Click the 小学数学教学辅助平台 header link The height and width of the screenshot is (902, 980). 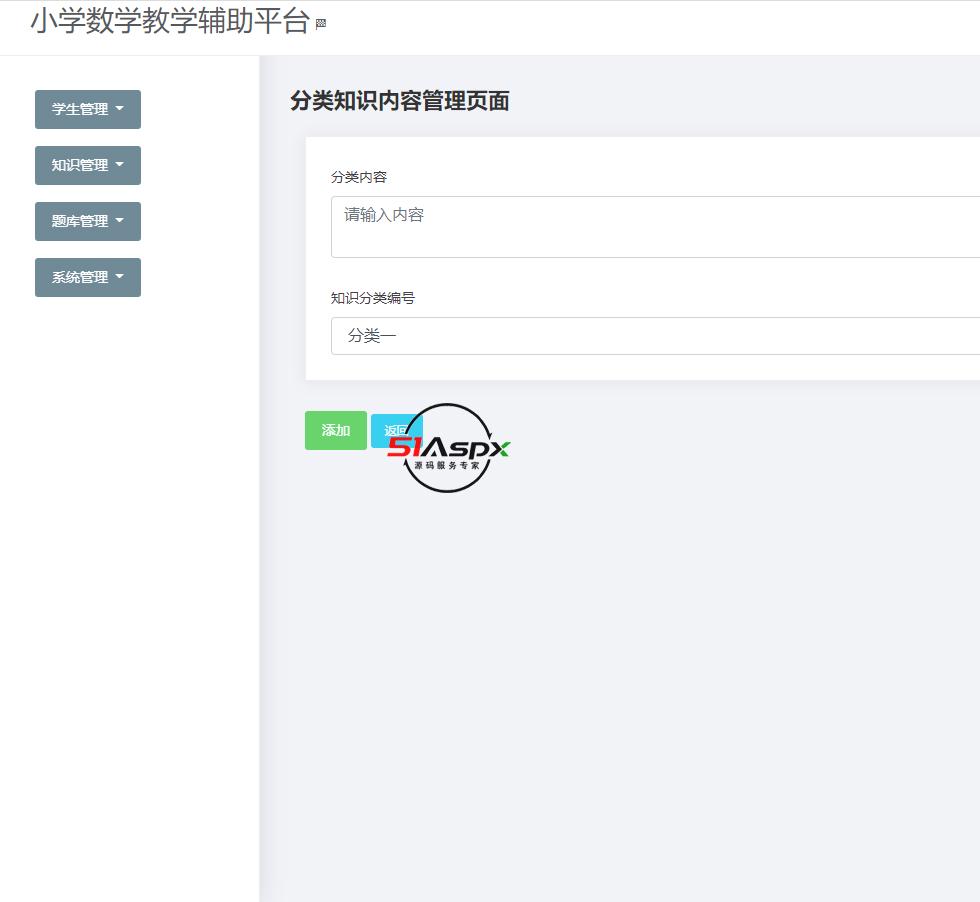pos(170,19)
